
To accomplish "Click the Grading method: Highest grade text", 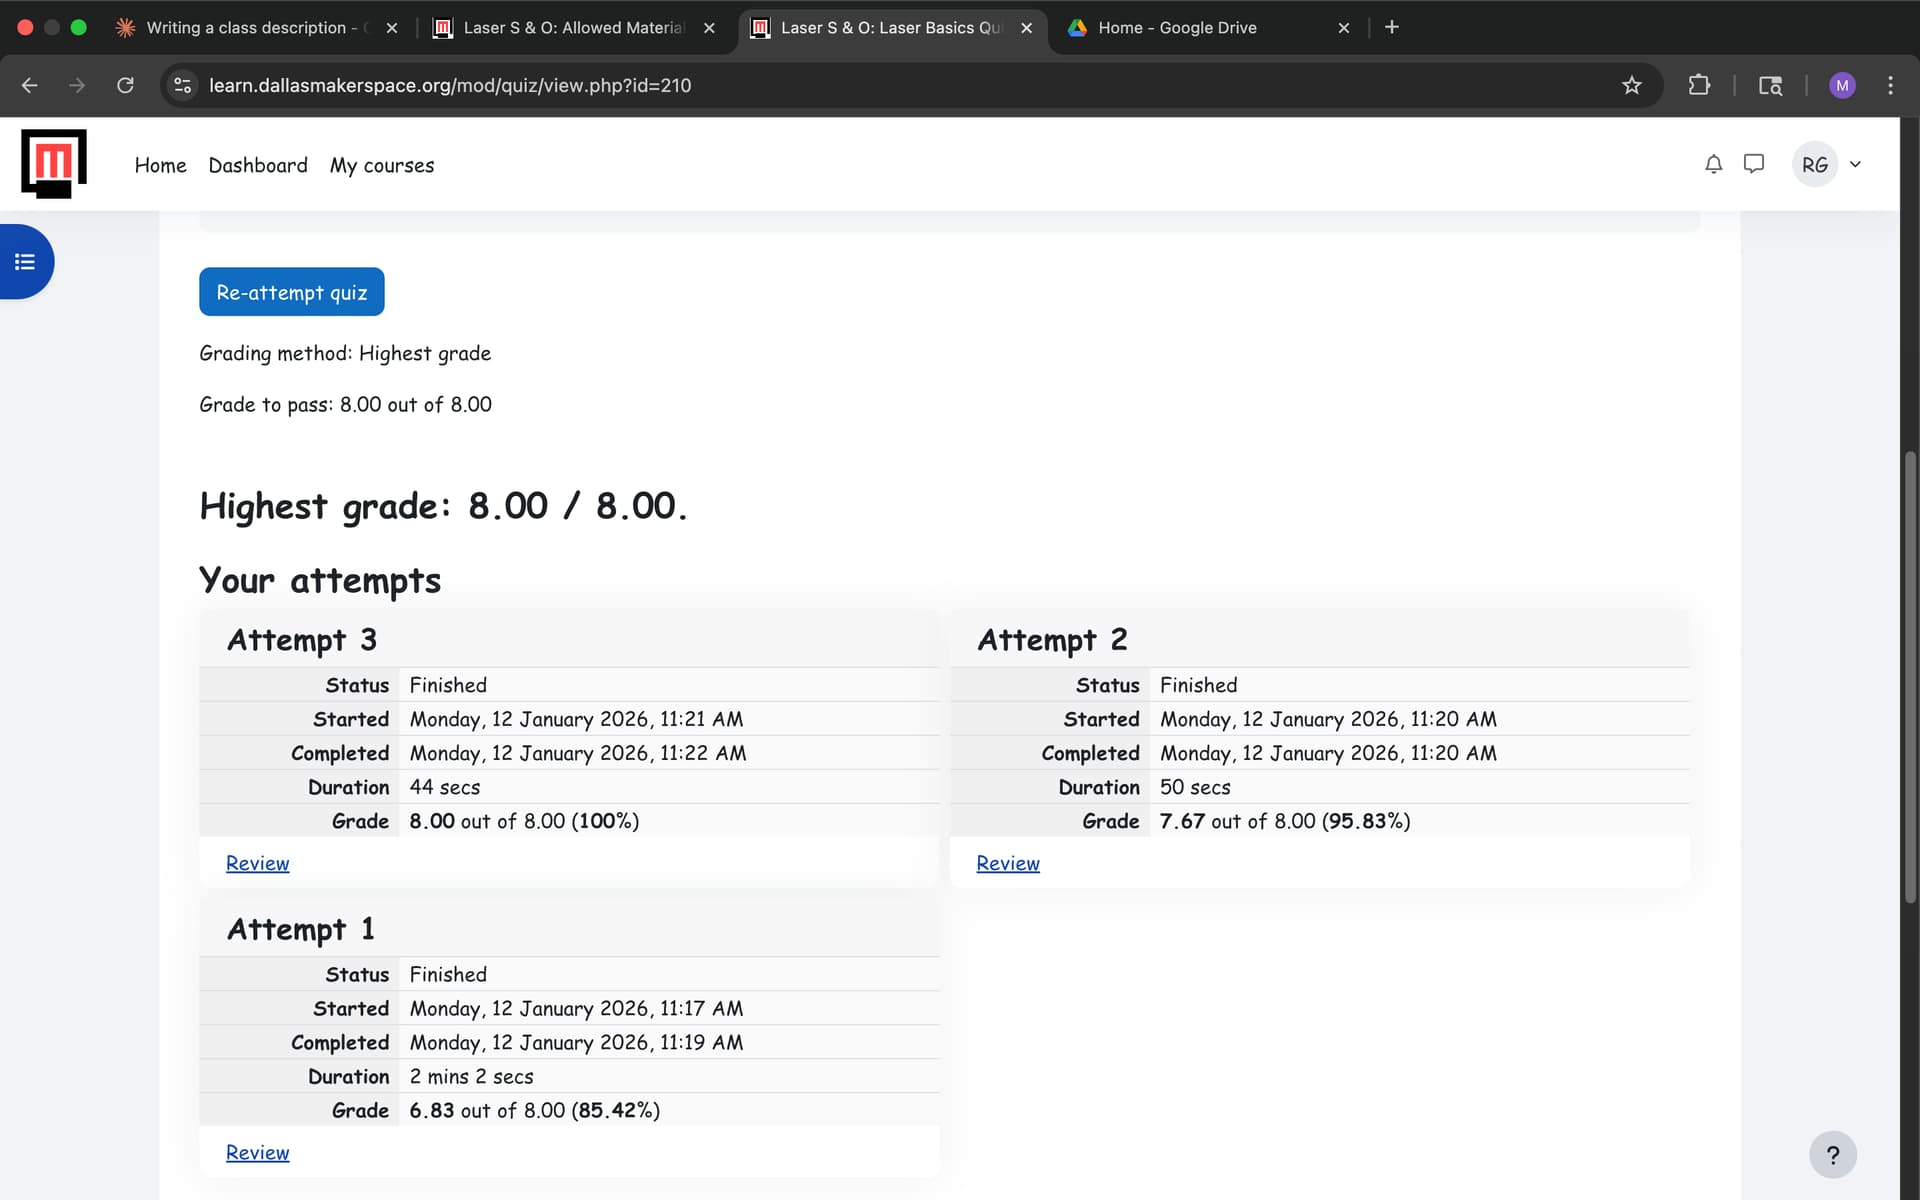I will click(345, 353).
